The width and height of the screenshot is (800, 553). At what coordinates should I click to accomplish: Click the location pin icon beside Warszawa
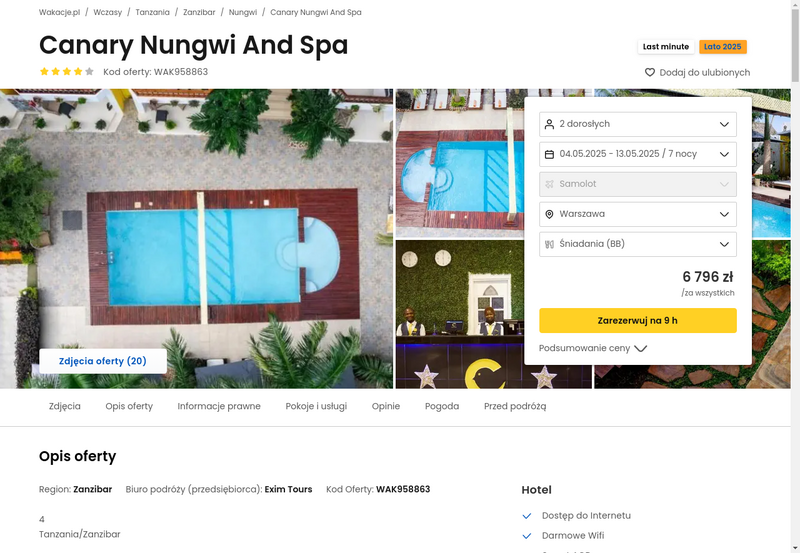click(549, 214)
